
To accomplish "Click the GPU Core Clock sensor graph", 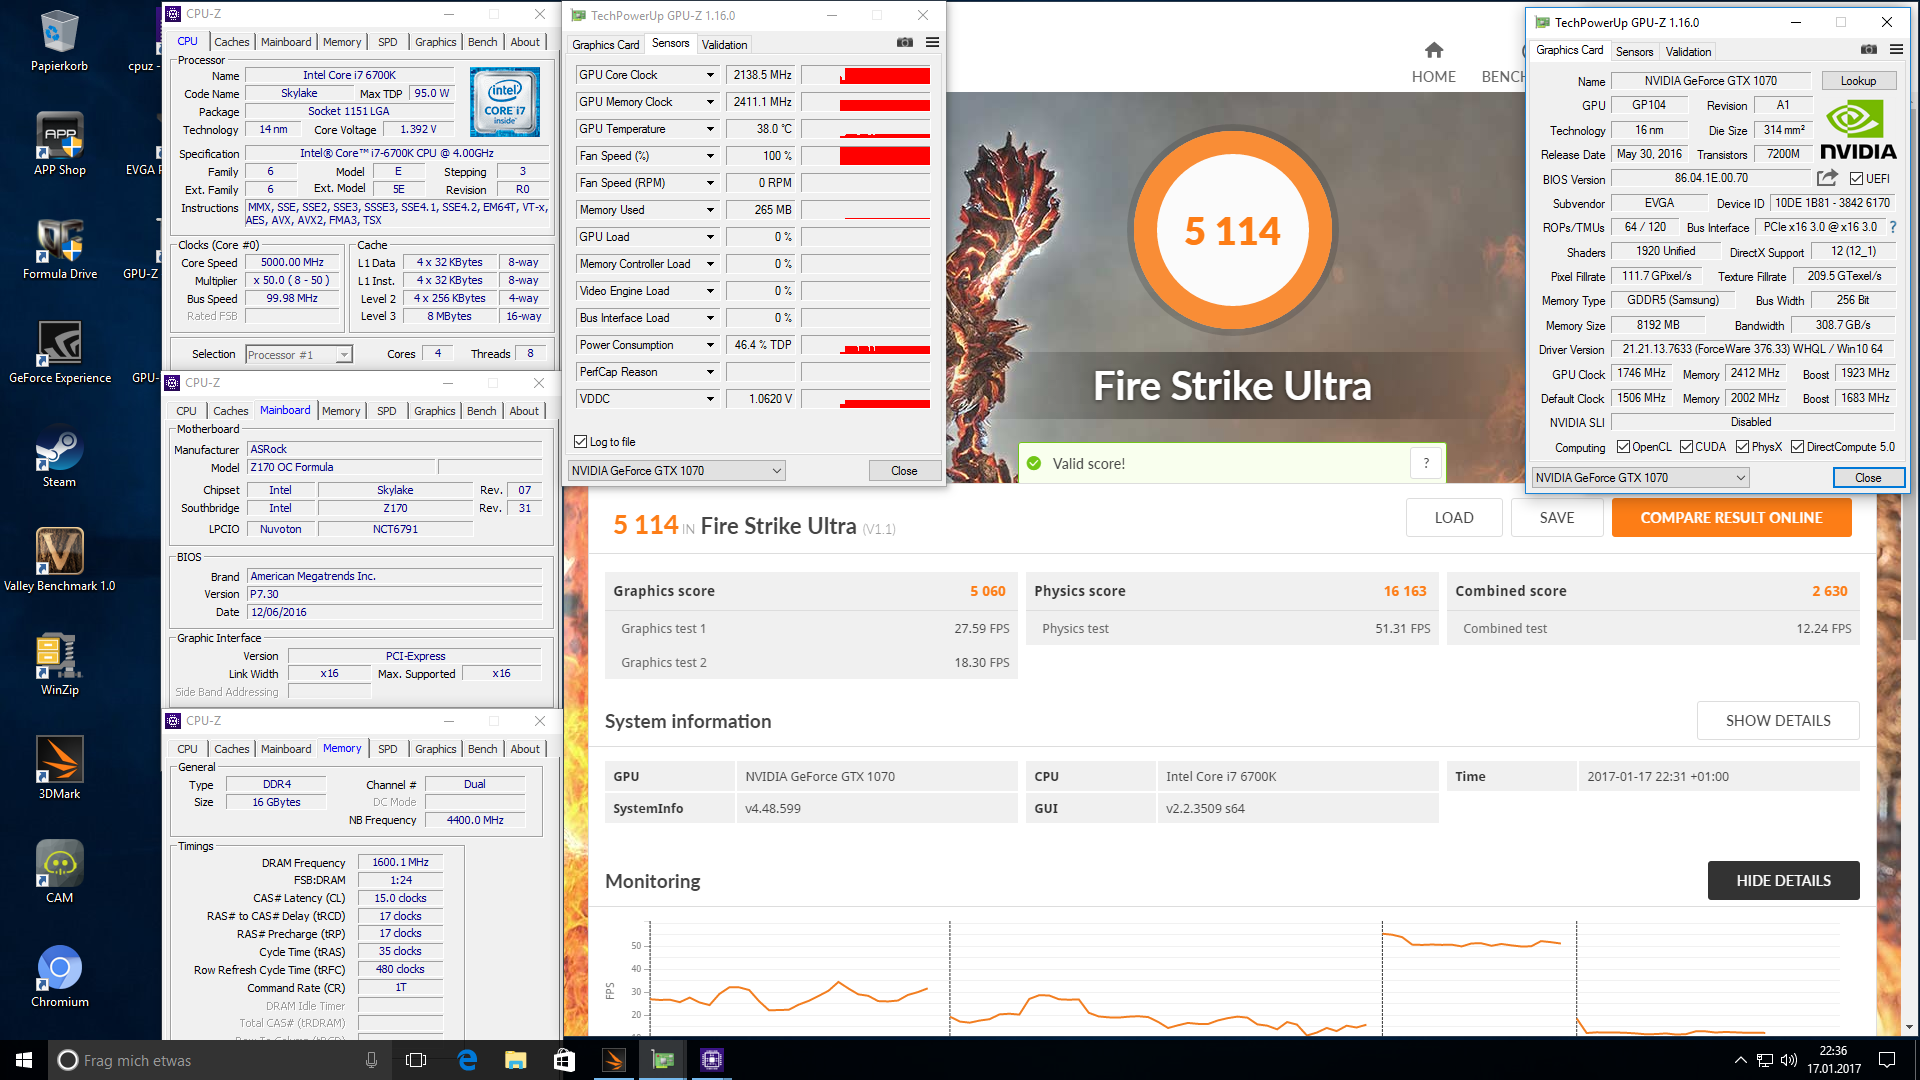I will click(x=866, y=75).
